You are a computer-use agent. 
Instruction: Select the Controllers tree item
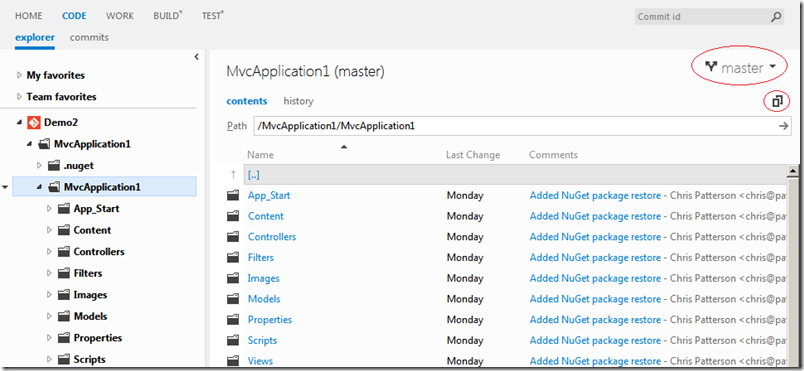99,252
